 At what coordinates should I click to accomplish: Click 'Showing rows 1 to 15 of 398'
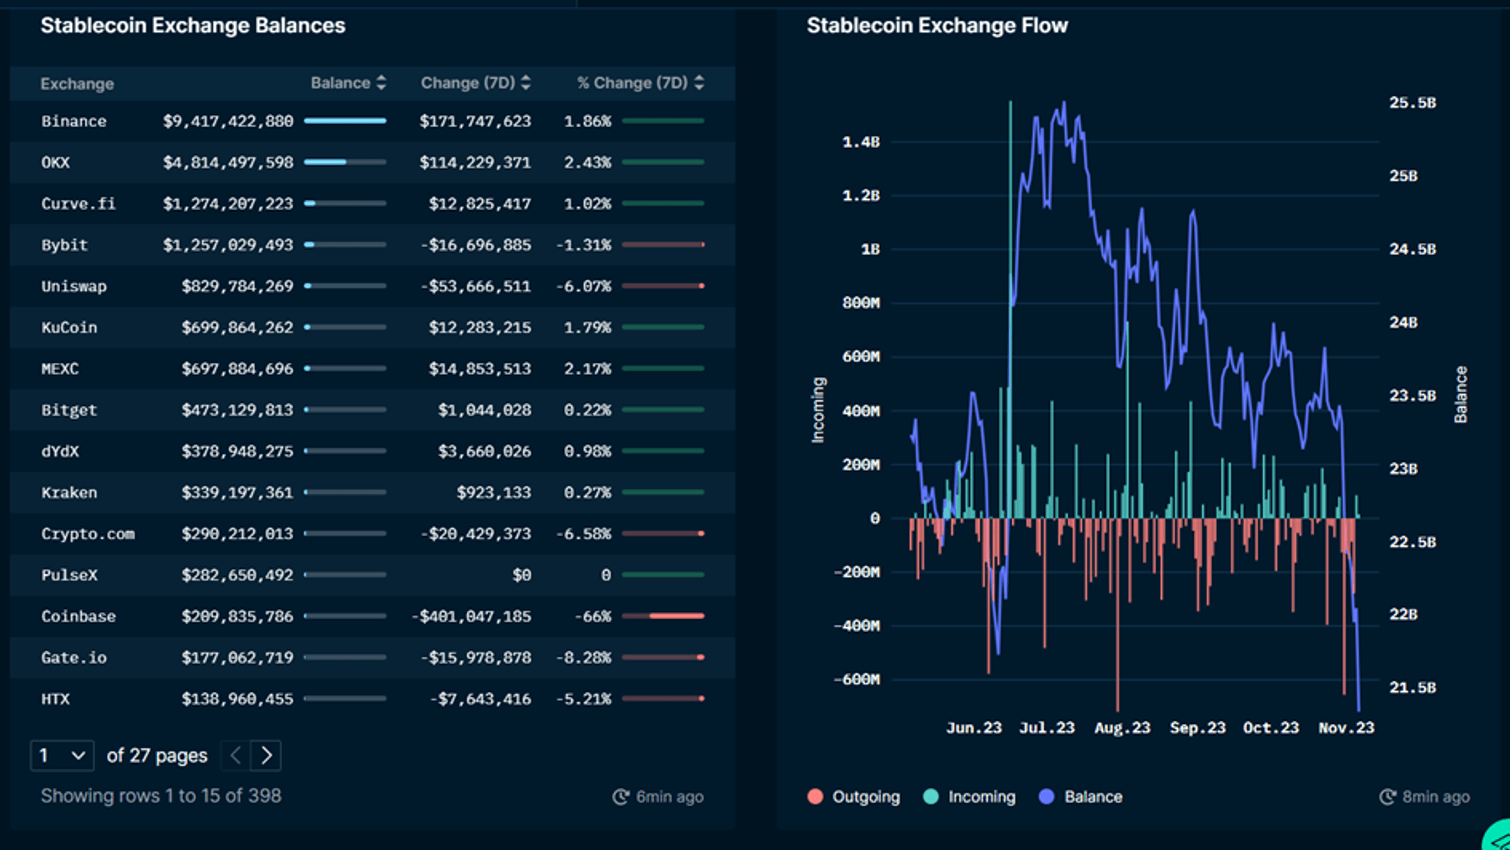click(161, 796)
